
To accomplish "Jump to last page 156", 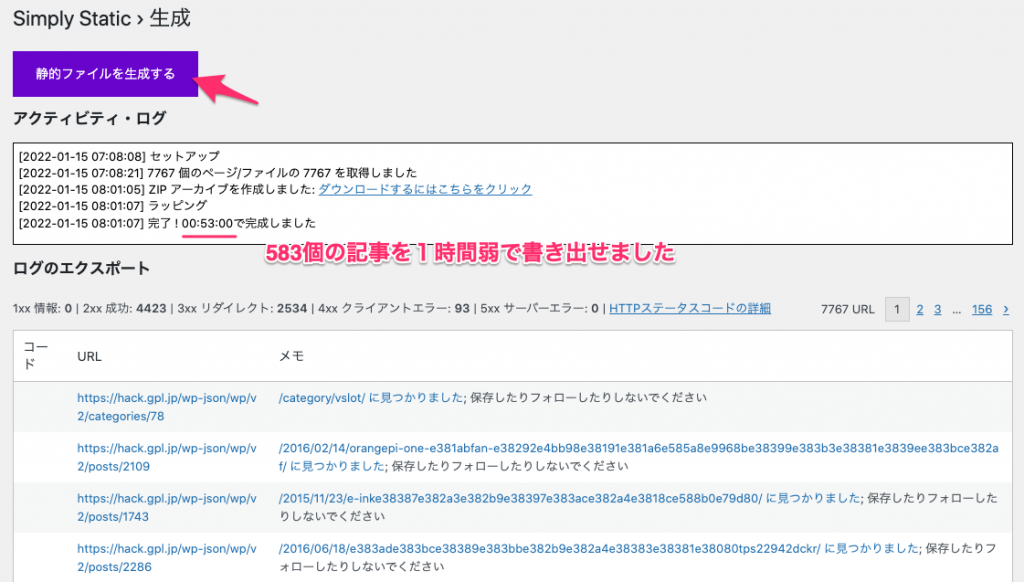I will pos(982,310).
